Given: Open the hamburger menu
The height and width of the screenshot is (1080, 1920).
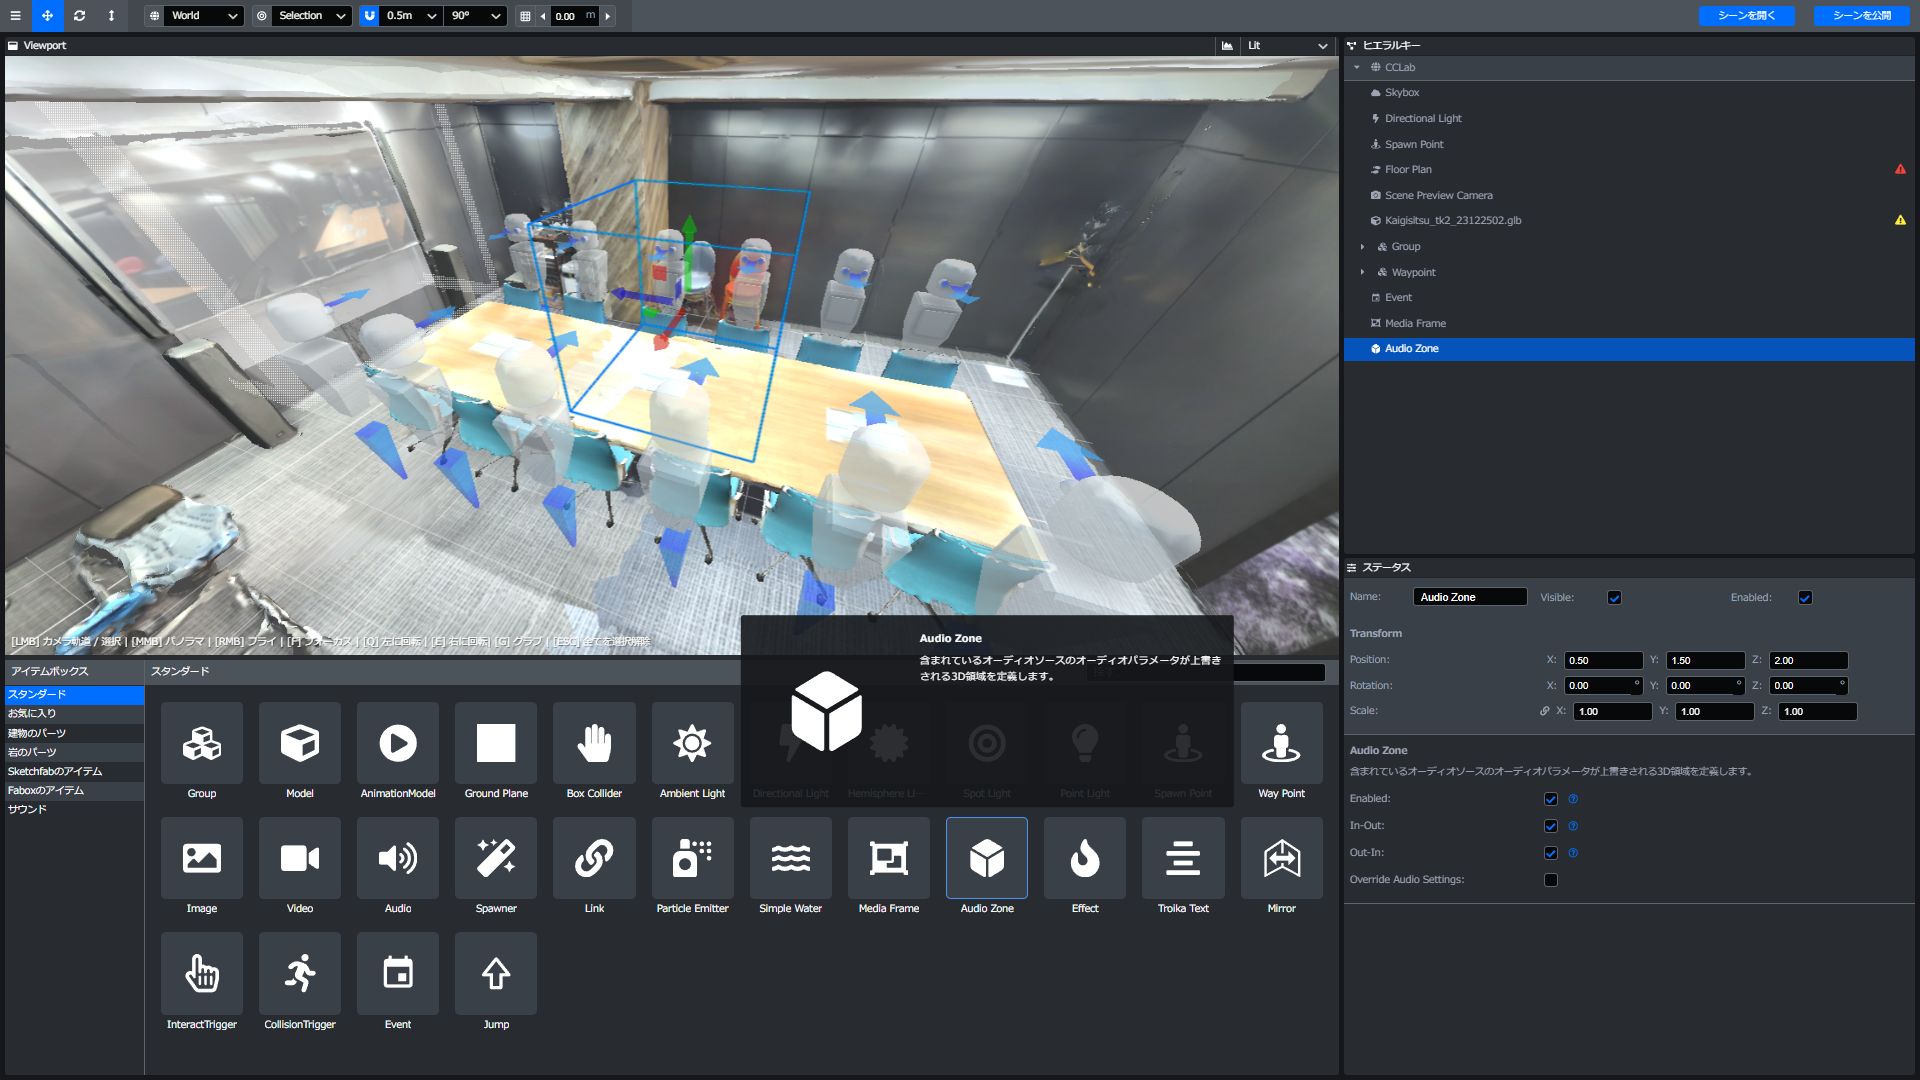Looking at the screenshot, I should click(15, 15).
